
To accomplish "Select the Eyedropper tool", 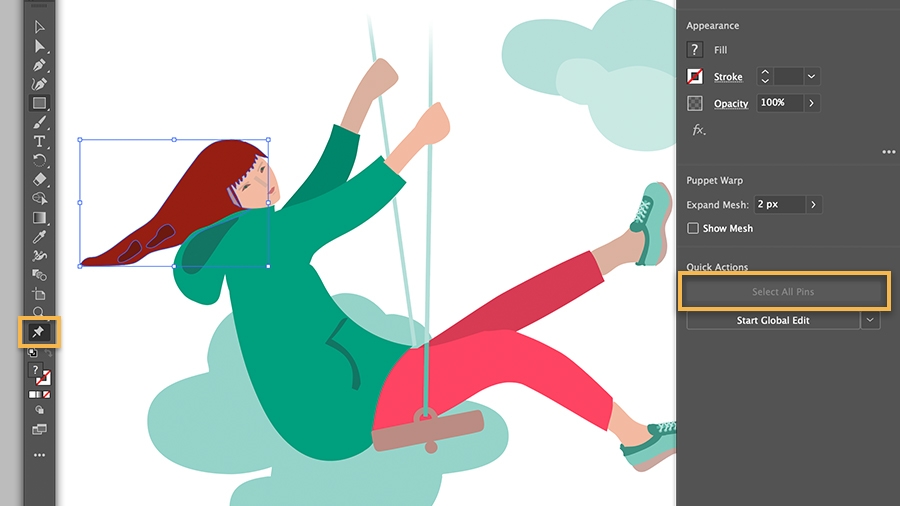I will click(39, 236).
